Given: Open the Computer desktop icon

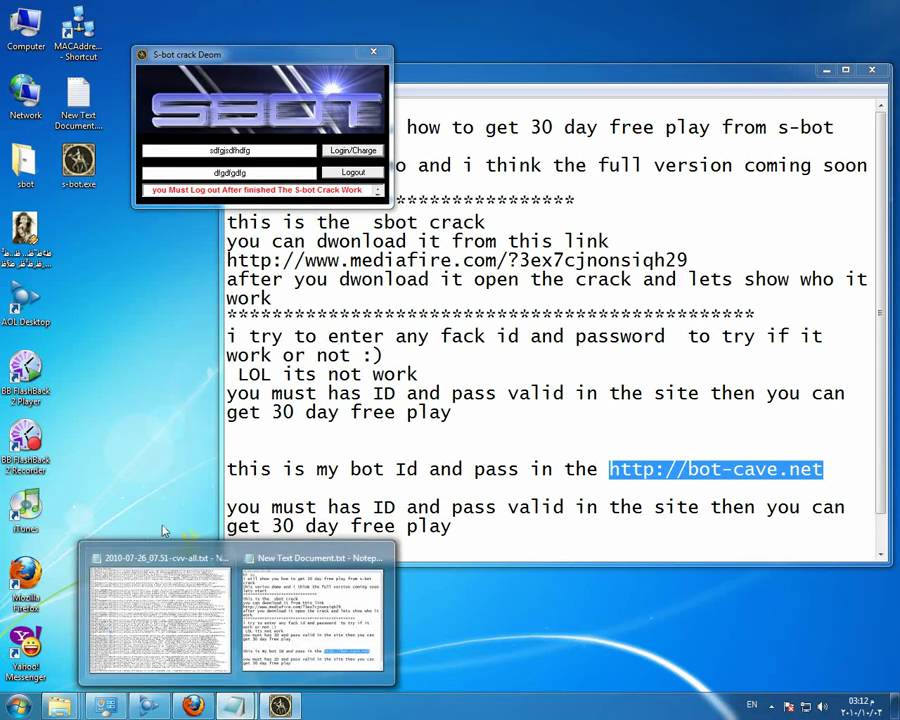Looking at the screenshot, I should [x=26, y=29].
